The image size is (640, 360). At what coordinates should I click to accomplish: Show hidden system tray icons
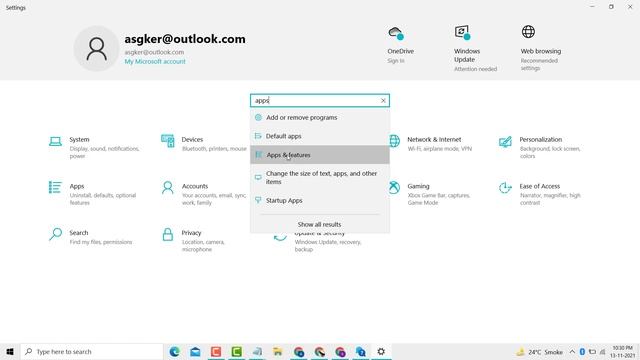pos(572,351)
